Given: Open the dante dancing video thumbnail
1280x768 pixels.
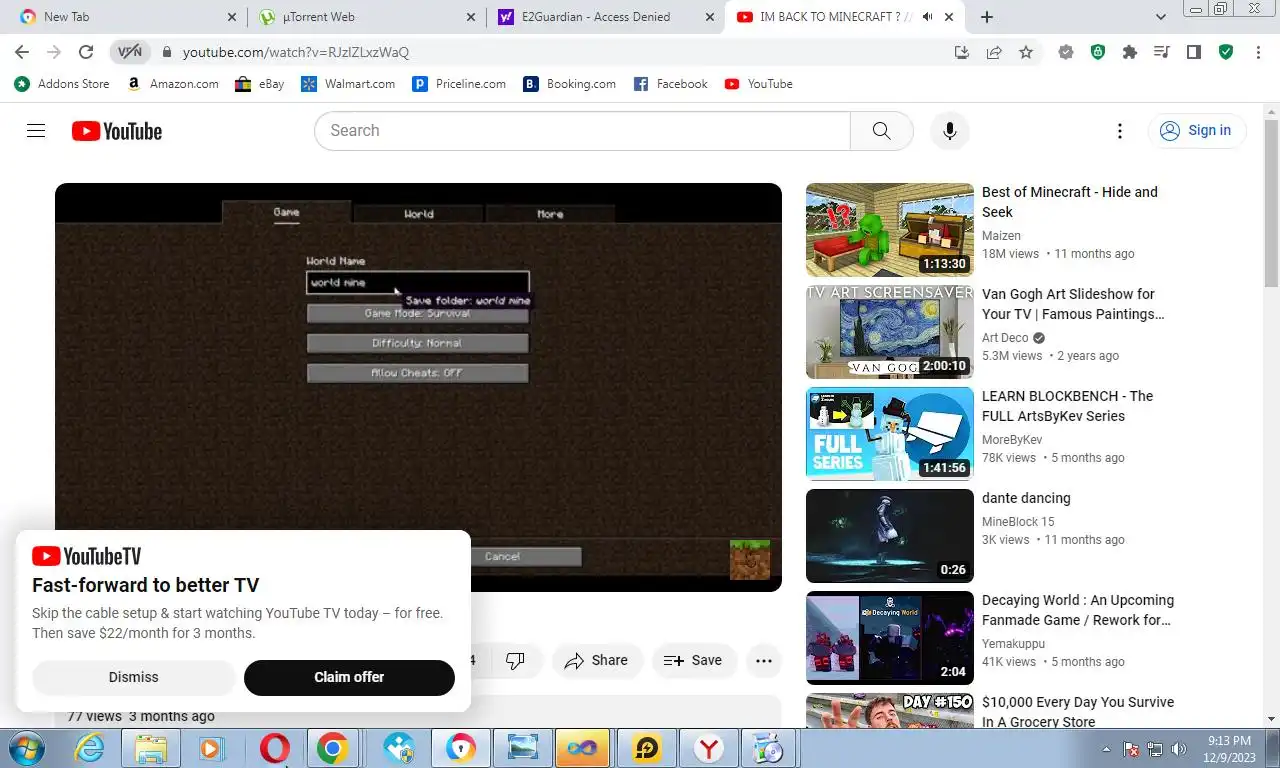Looking at the screenshot, I should [890, 536].
